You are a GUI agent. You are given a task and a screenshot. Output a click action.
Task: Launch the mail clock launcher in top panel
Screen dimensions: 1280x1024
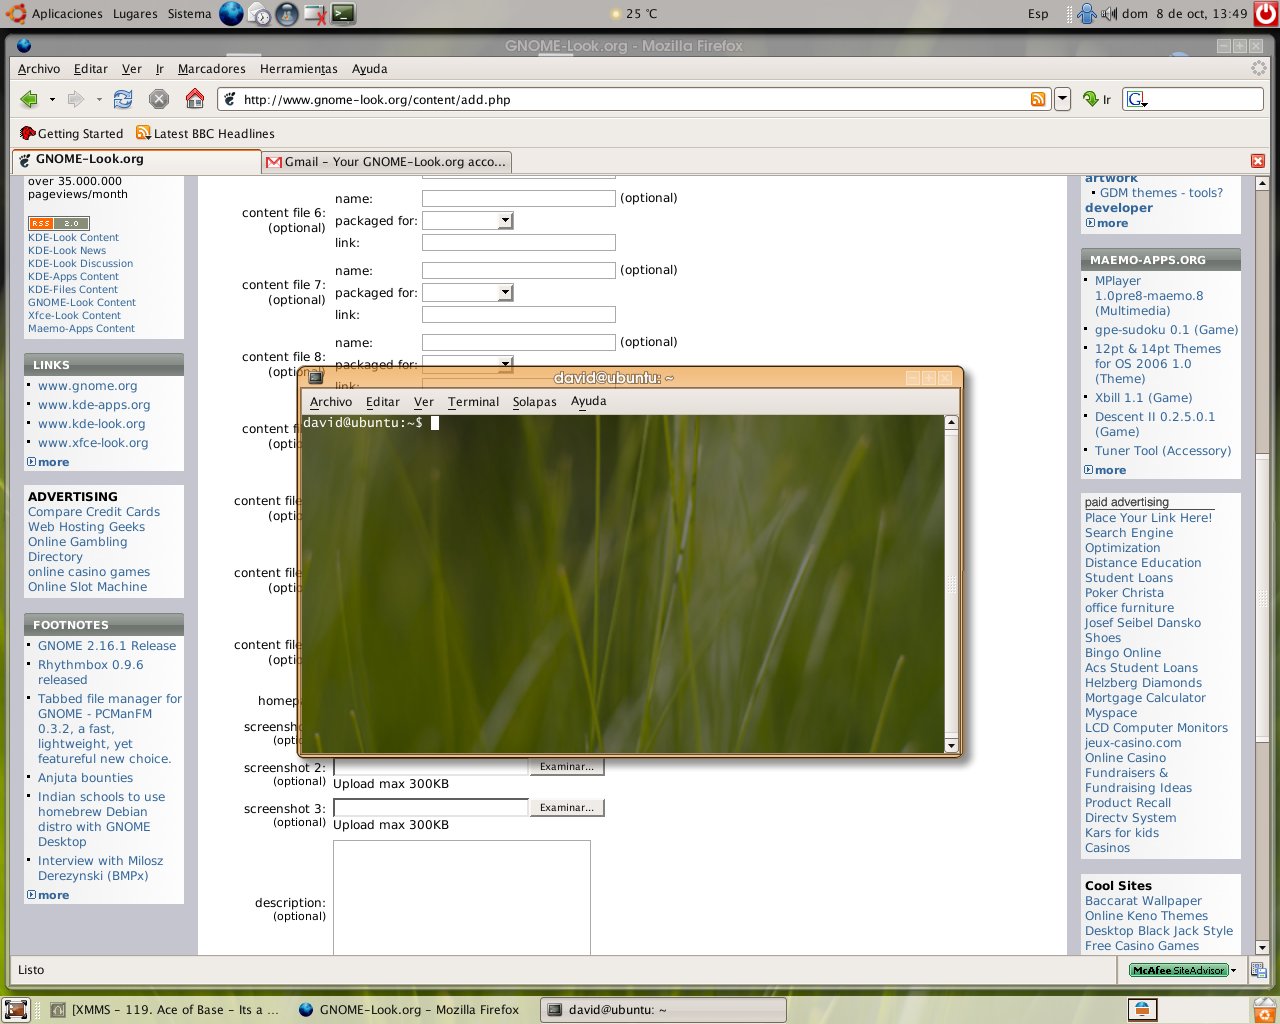[x=259, y=14]
